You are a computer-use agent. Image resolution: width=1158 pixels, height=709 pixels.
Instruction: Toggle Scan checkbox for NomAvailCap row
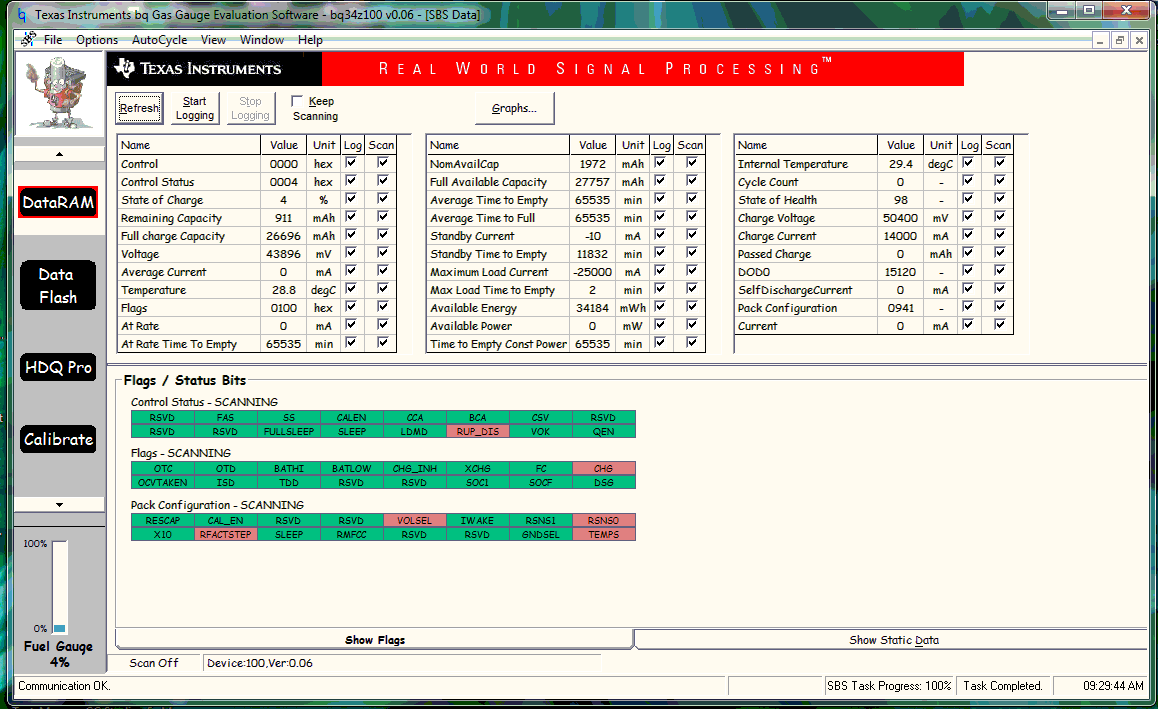[x=691, y=162]
